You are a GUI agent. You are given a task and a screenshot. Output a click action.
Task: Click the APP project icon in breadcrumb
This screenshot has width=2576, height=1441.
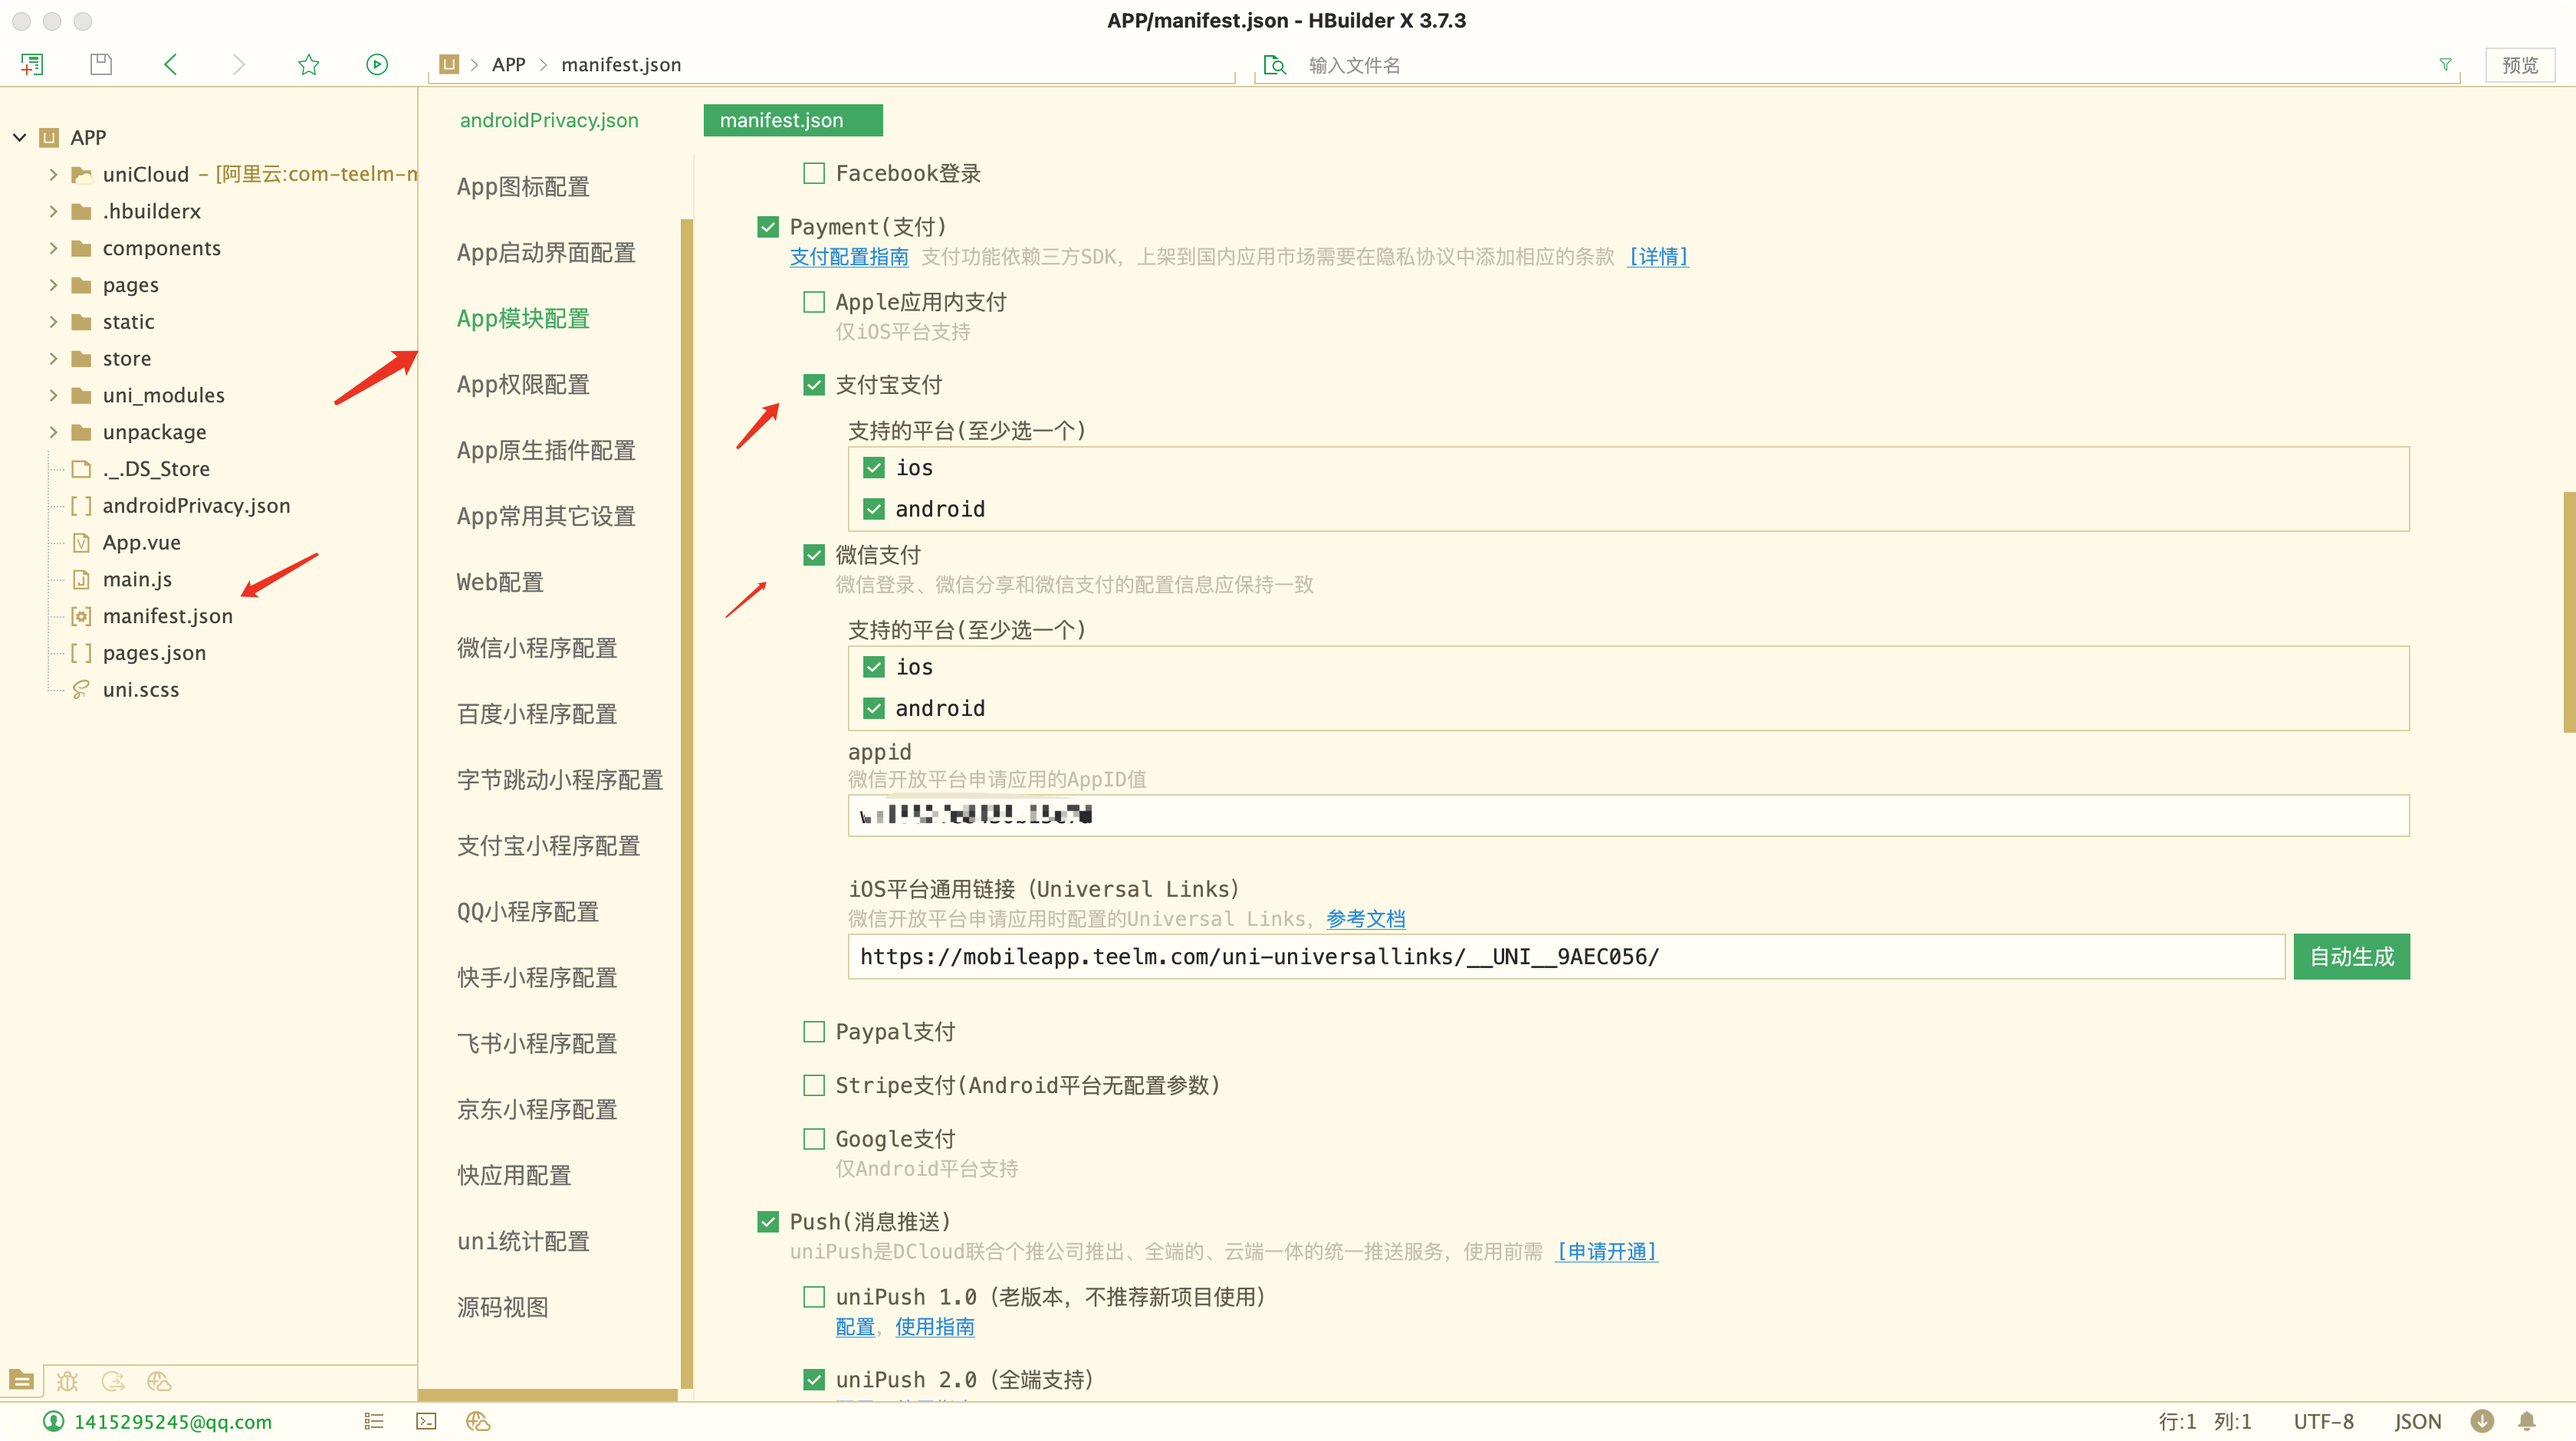449,65
